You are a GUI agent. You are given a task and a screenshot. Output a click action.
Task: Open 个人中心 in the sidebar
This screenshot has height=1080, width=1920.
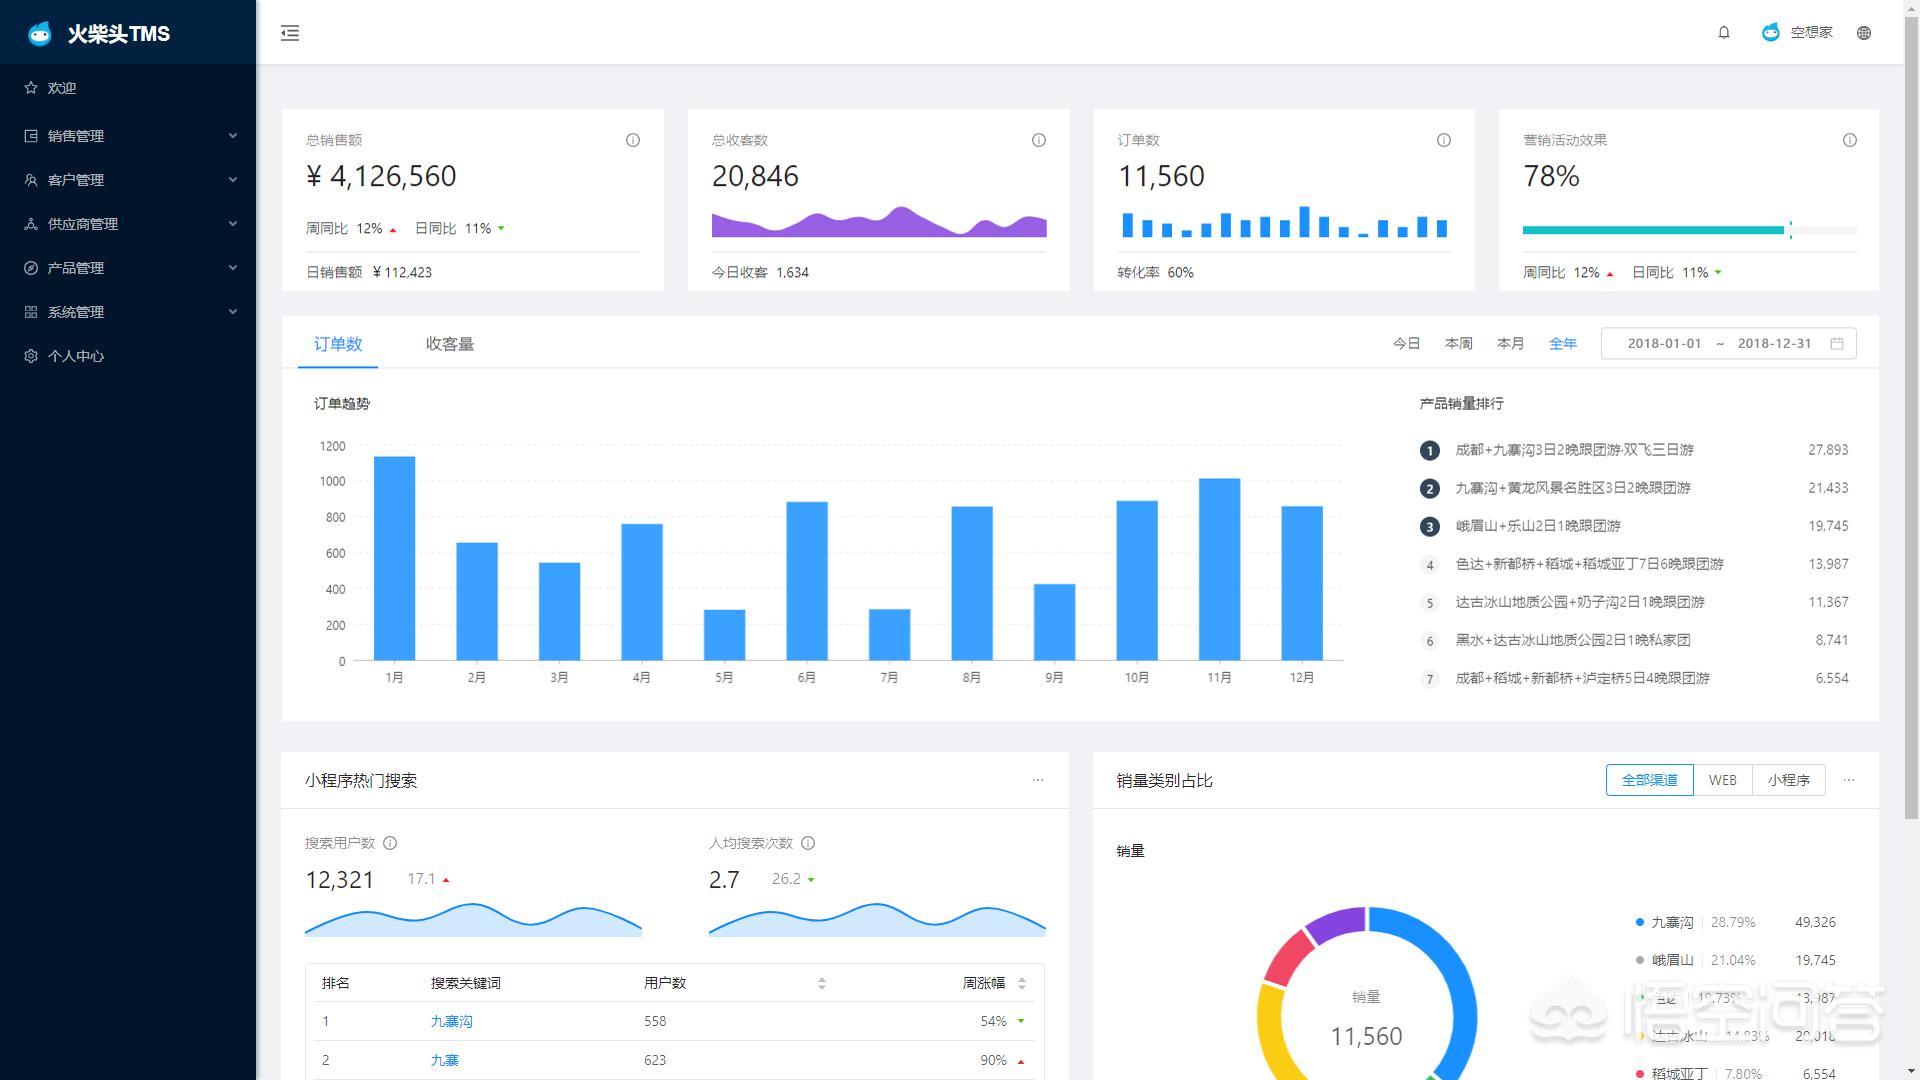click(x=76, y=356)
